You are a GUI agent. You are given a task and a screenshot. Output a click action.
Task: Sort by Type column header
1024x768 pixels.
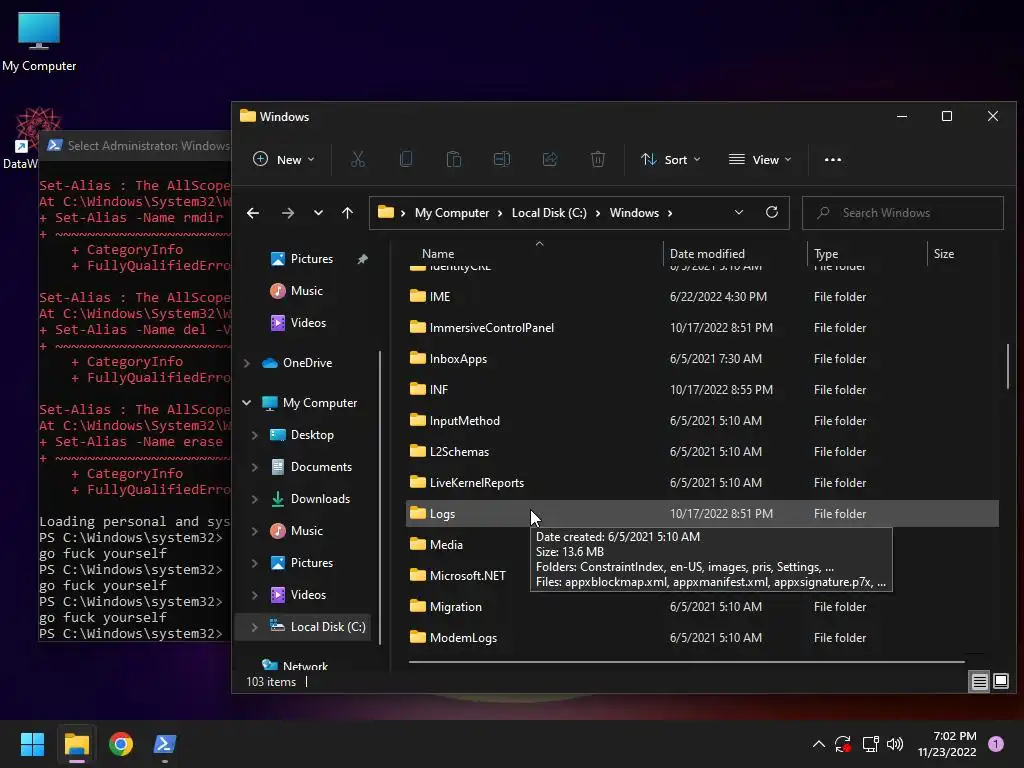(826, 253)
